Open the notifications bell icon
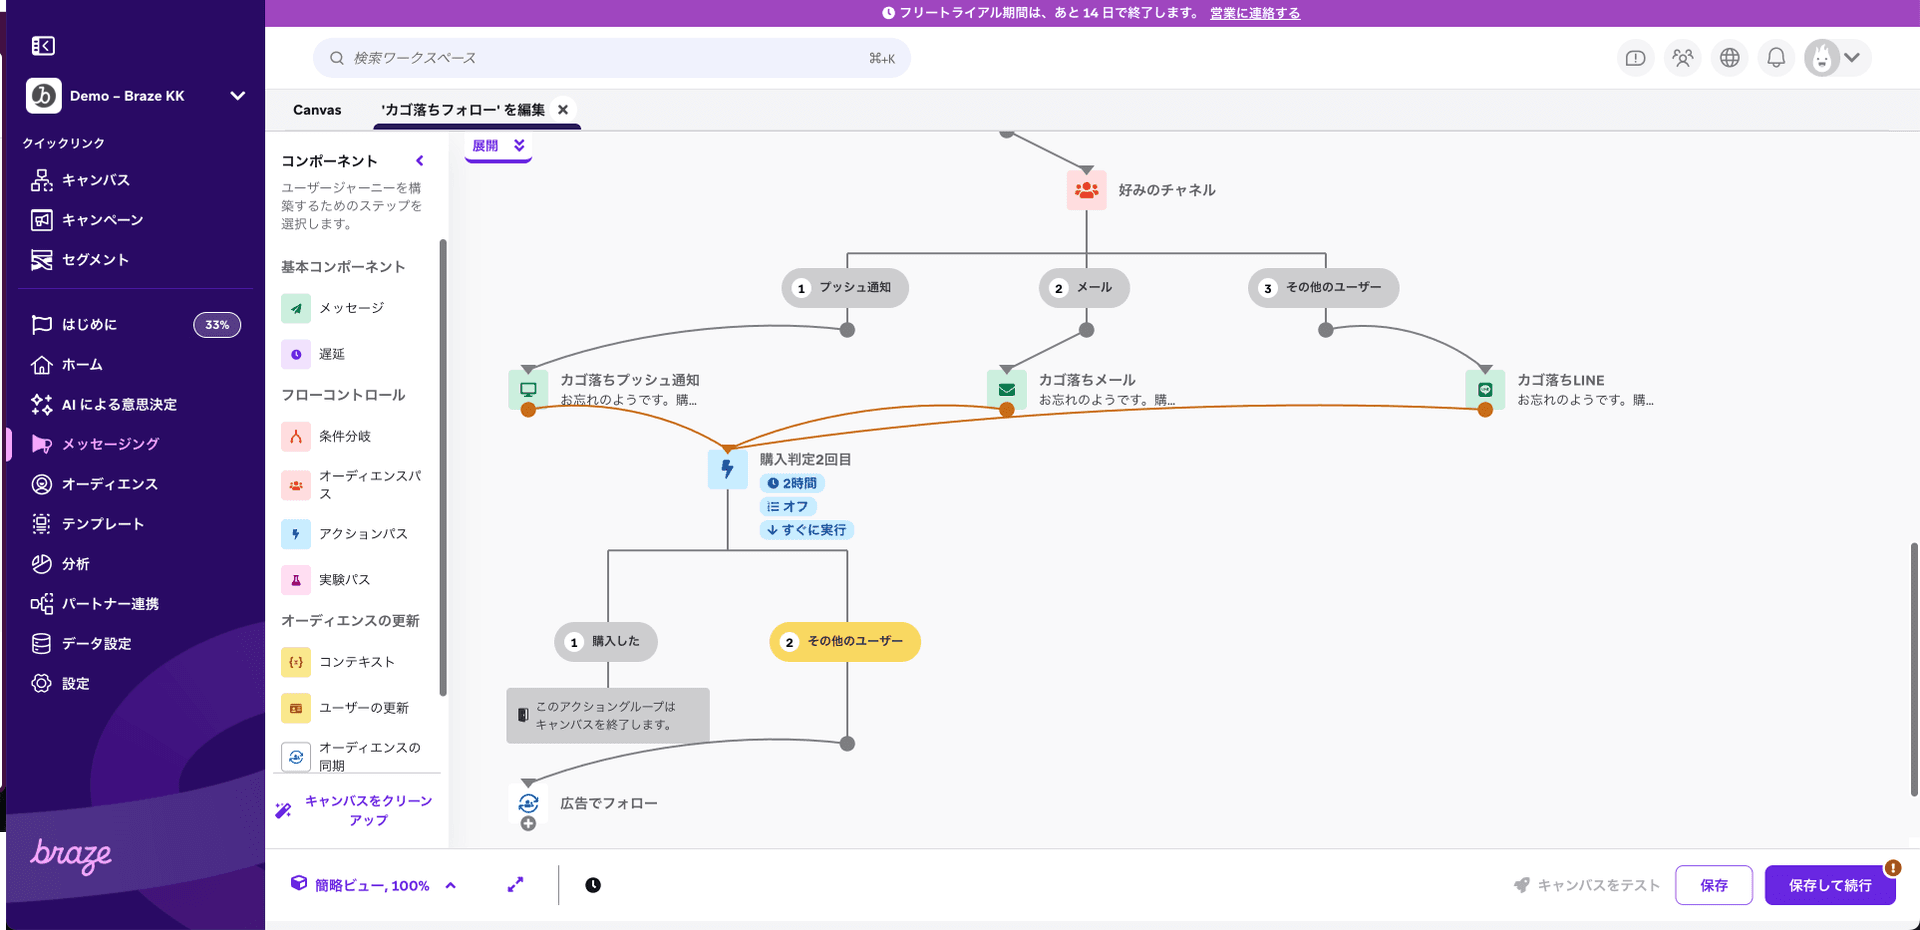Viewport: 1920px width, 930px height. (1776, 57)
